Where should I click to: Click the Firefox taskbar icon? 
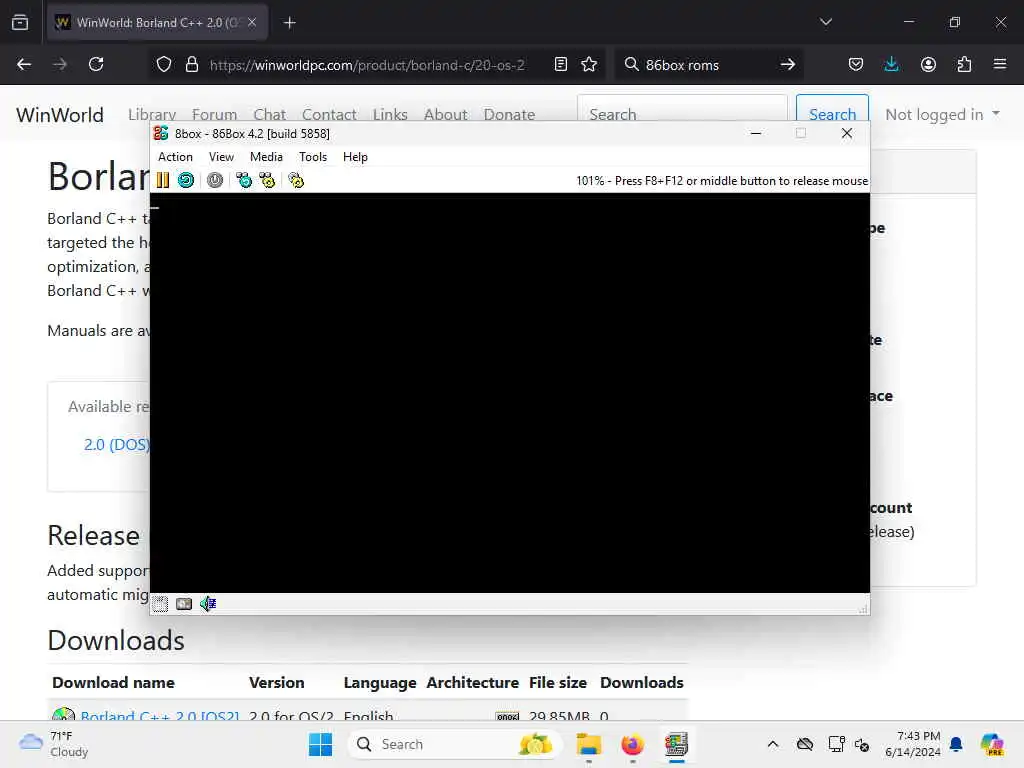(632, 744)
